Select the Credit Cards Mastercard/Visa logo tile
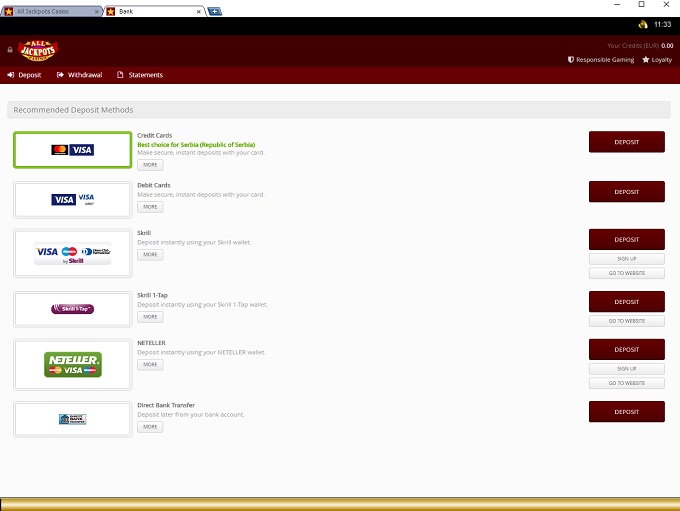The image size is (680, 511). click(72, 150)
